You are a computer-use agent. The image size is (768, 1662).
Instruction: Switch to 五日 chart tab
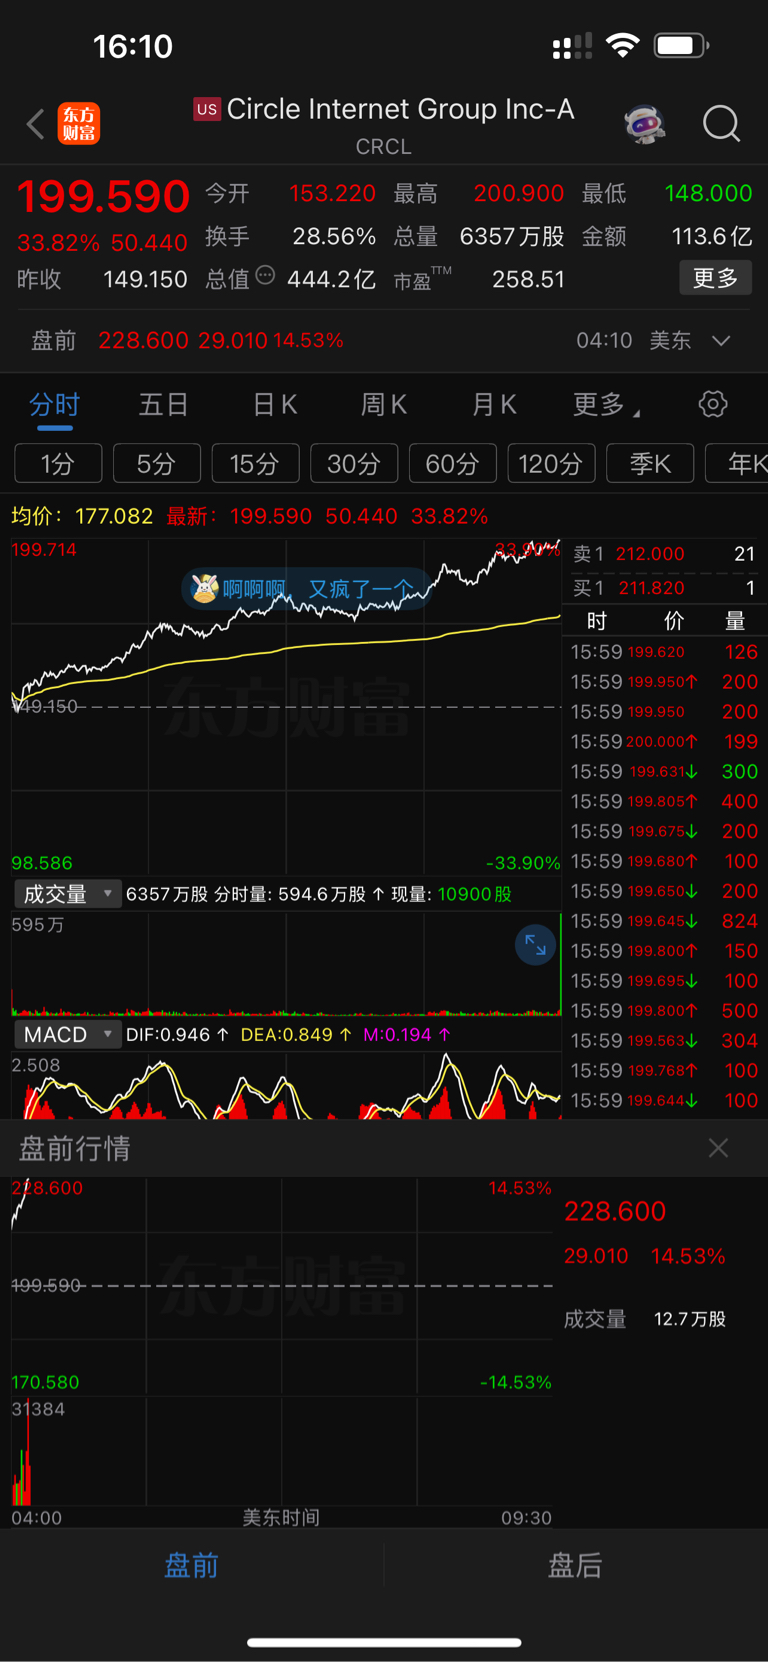coord(164,405)
